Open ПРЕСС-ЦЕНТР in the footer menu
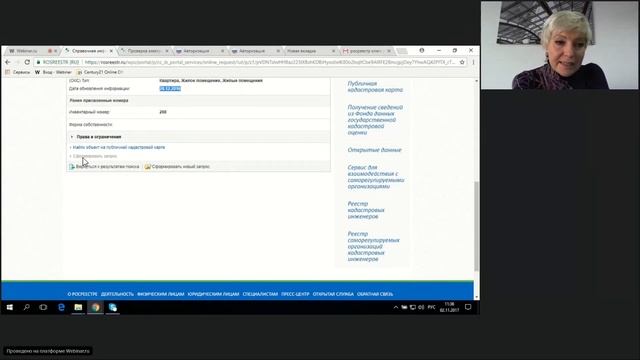This screenshot has height=360, width=640. [295, 294]
